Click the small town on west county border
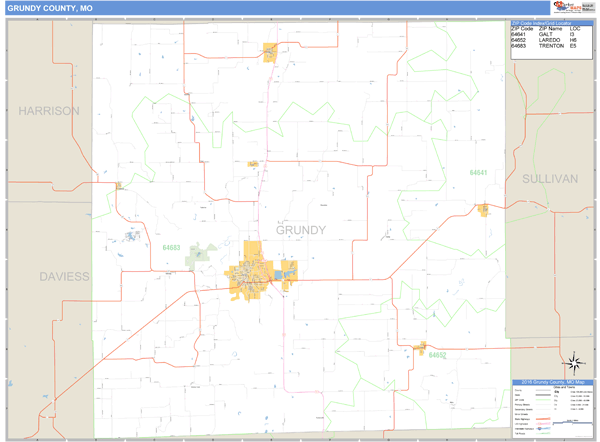 point(118,185)
